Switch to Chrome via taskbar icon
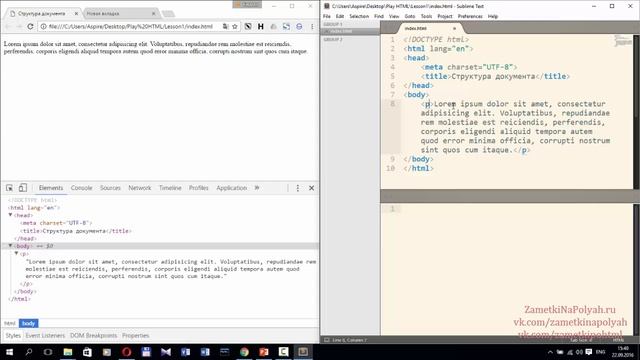This screenshot has height=360, width=640. (244, 352)
